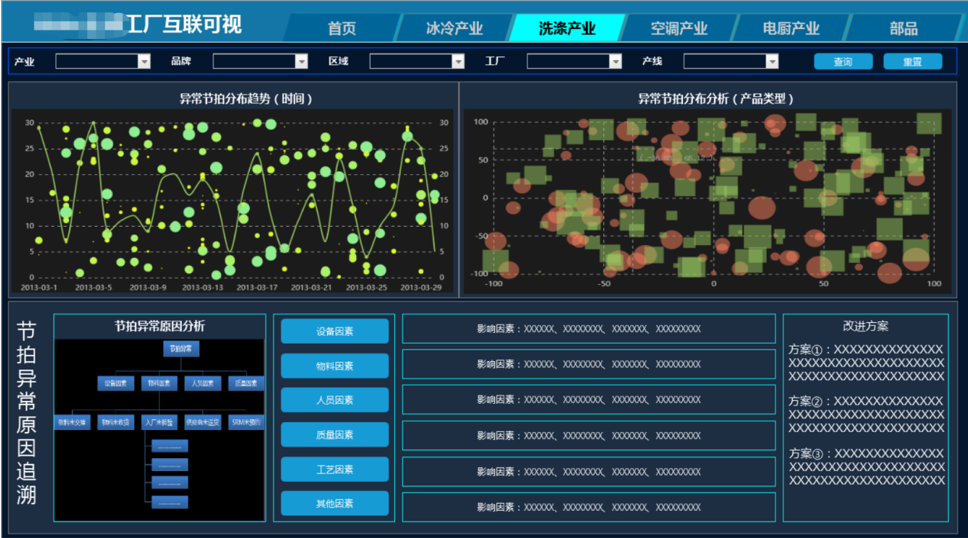Open the 冰冷产业 tab
Image resolution: width=968 pixels, height=538 pixels.
(x=455, y=28)
